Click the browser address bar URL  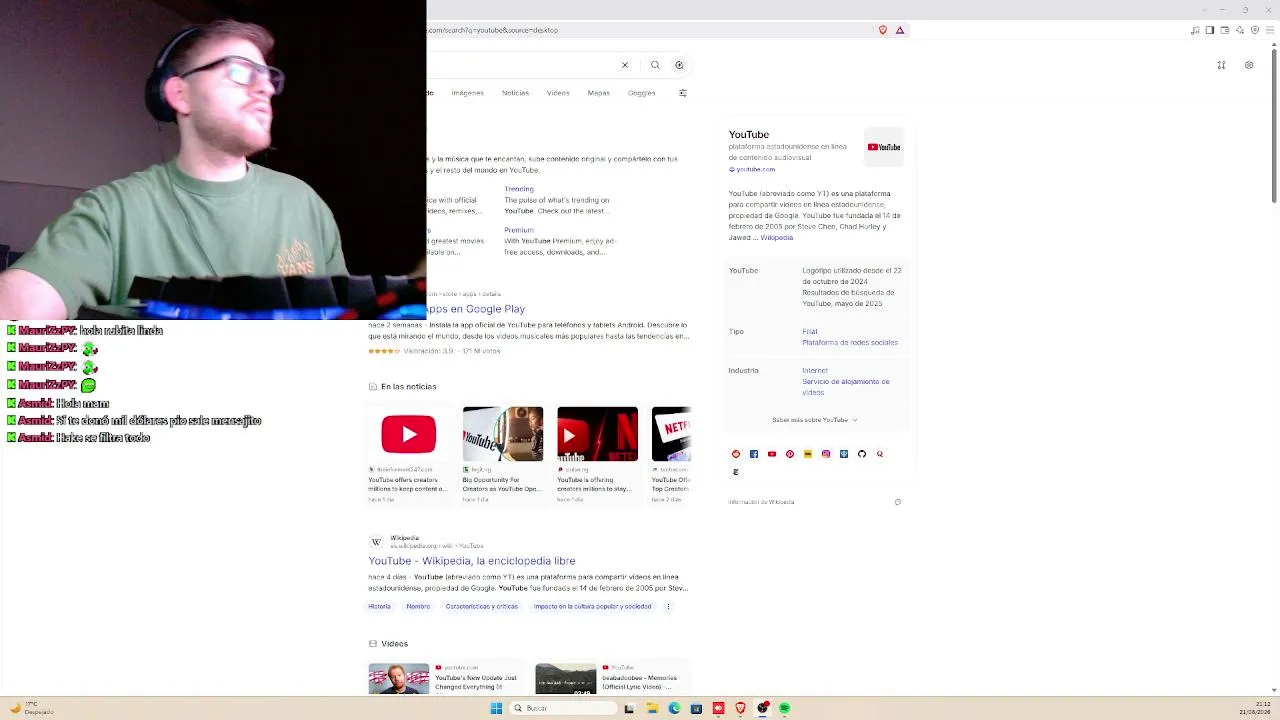click(493, 30)
